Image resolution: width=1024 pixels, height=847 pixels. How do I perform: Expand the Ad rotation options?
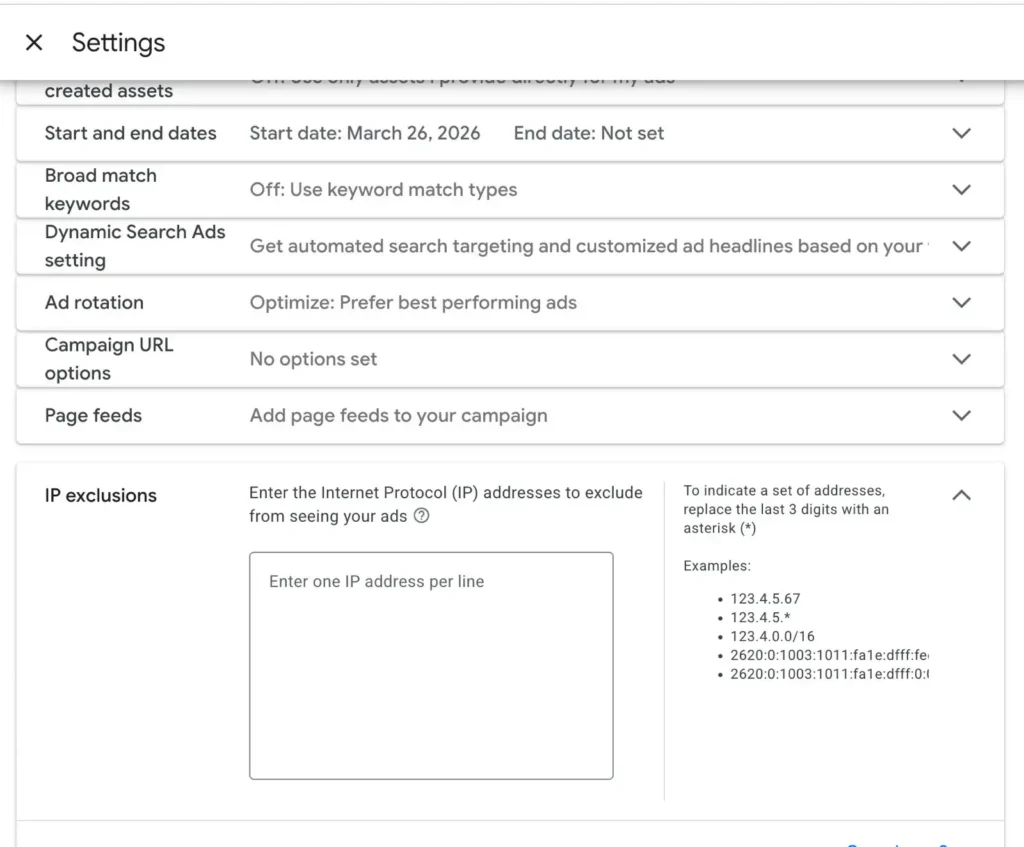pyautogui.click(x=961, y=302)
